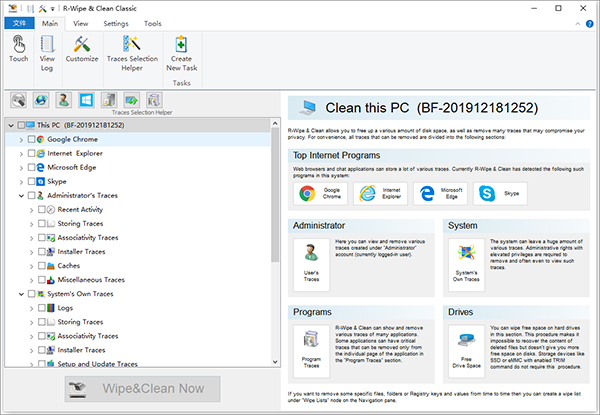The width and height of the screenshot is (600, 415).
Task: Switch to the Main ribbon tab
Action: point(50,23)
